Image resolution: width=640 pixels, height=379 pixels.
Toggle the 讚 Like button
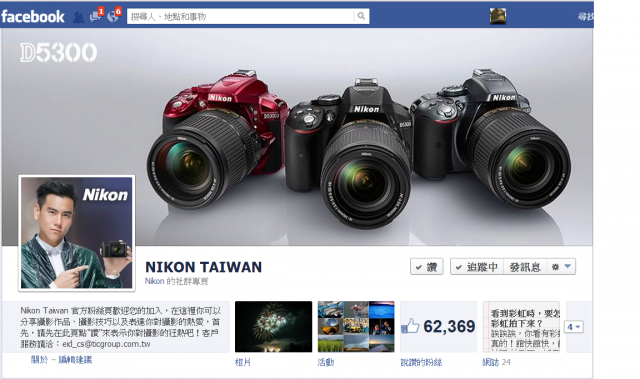(x=427, y=267)
